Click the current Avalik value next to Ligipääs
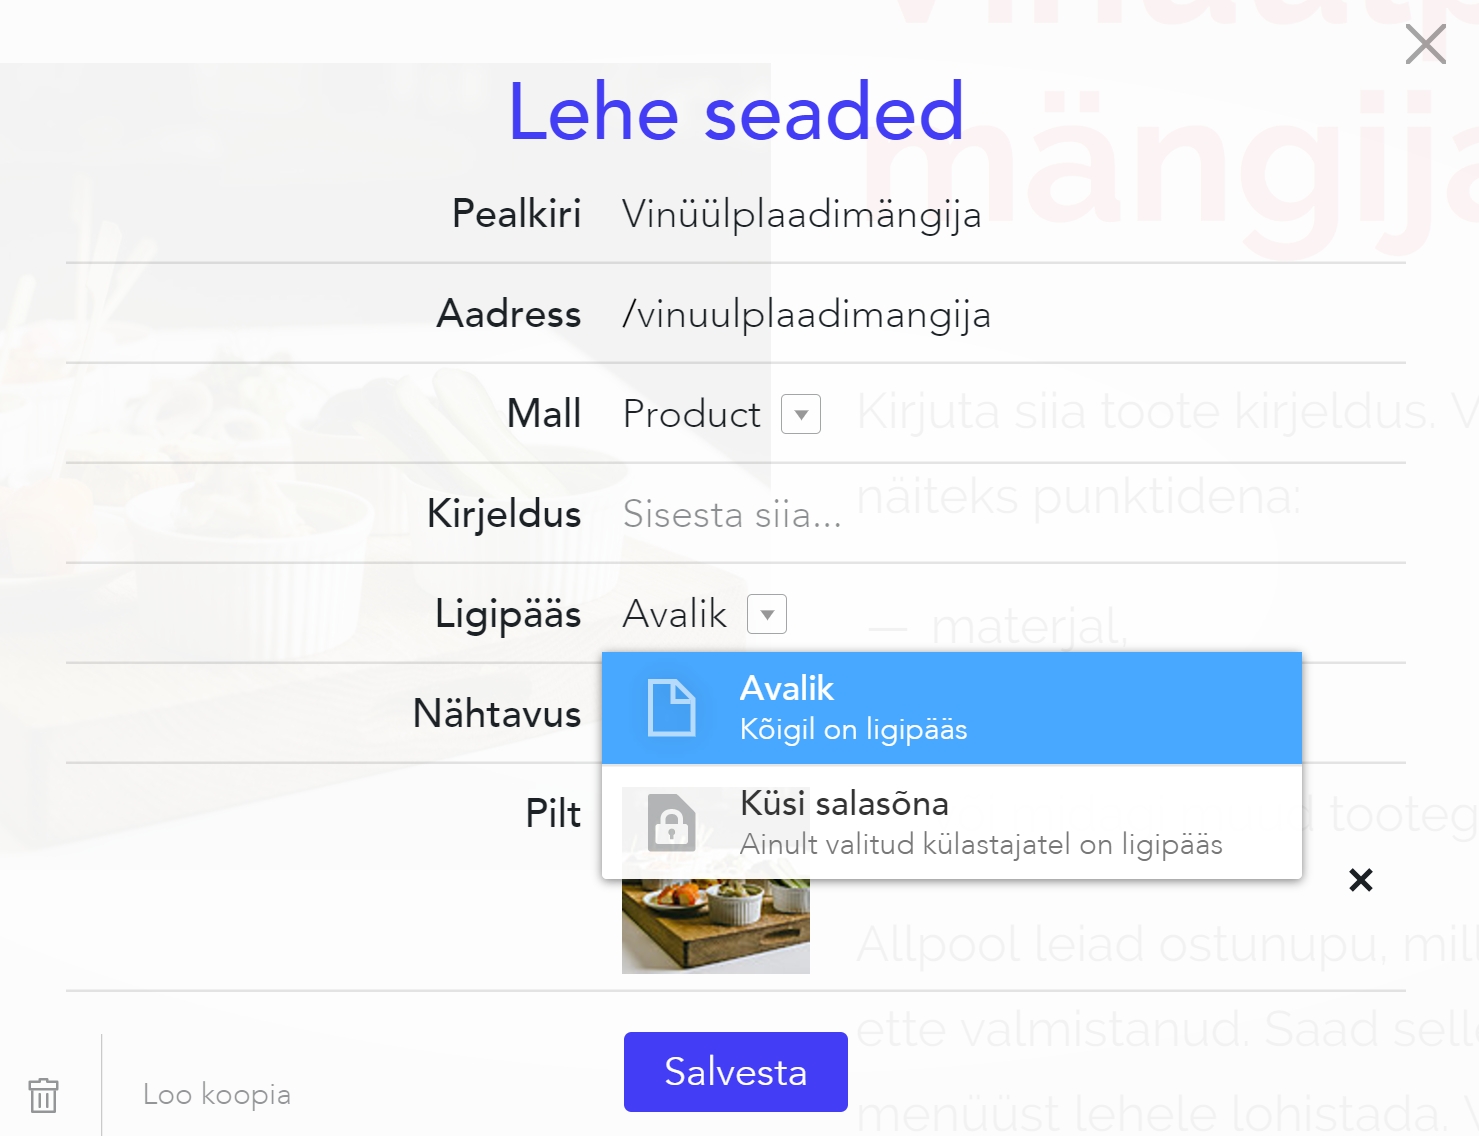Image resolution: width=1479 pixels, height=1136 pixels. pos(674,614)
